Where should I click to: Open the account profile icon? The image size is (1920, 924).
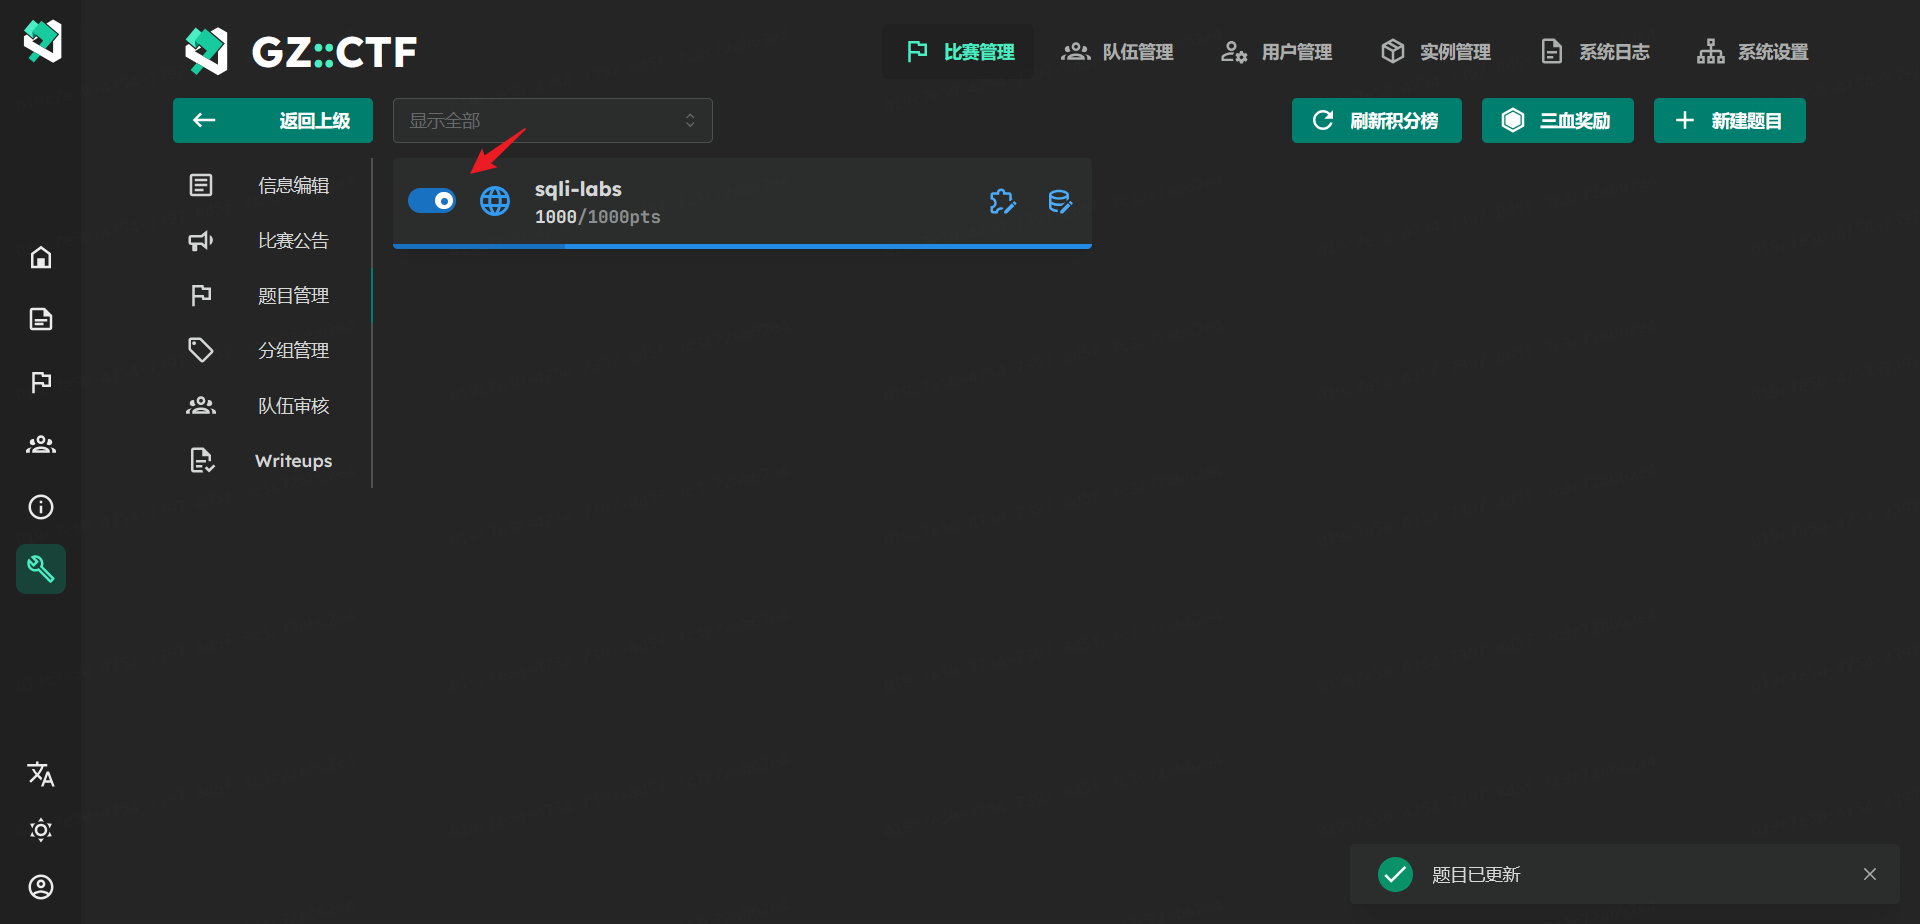[41, 887]
